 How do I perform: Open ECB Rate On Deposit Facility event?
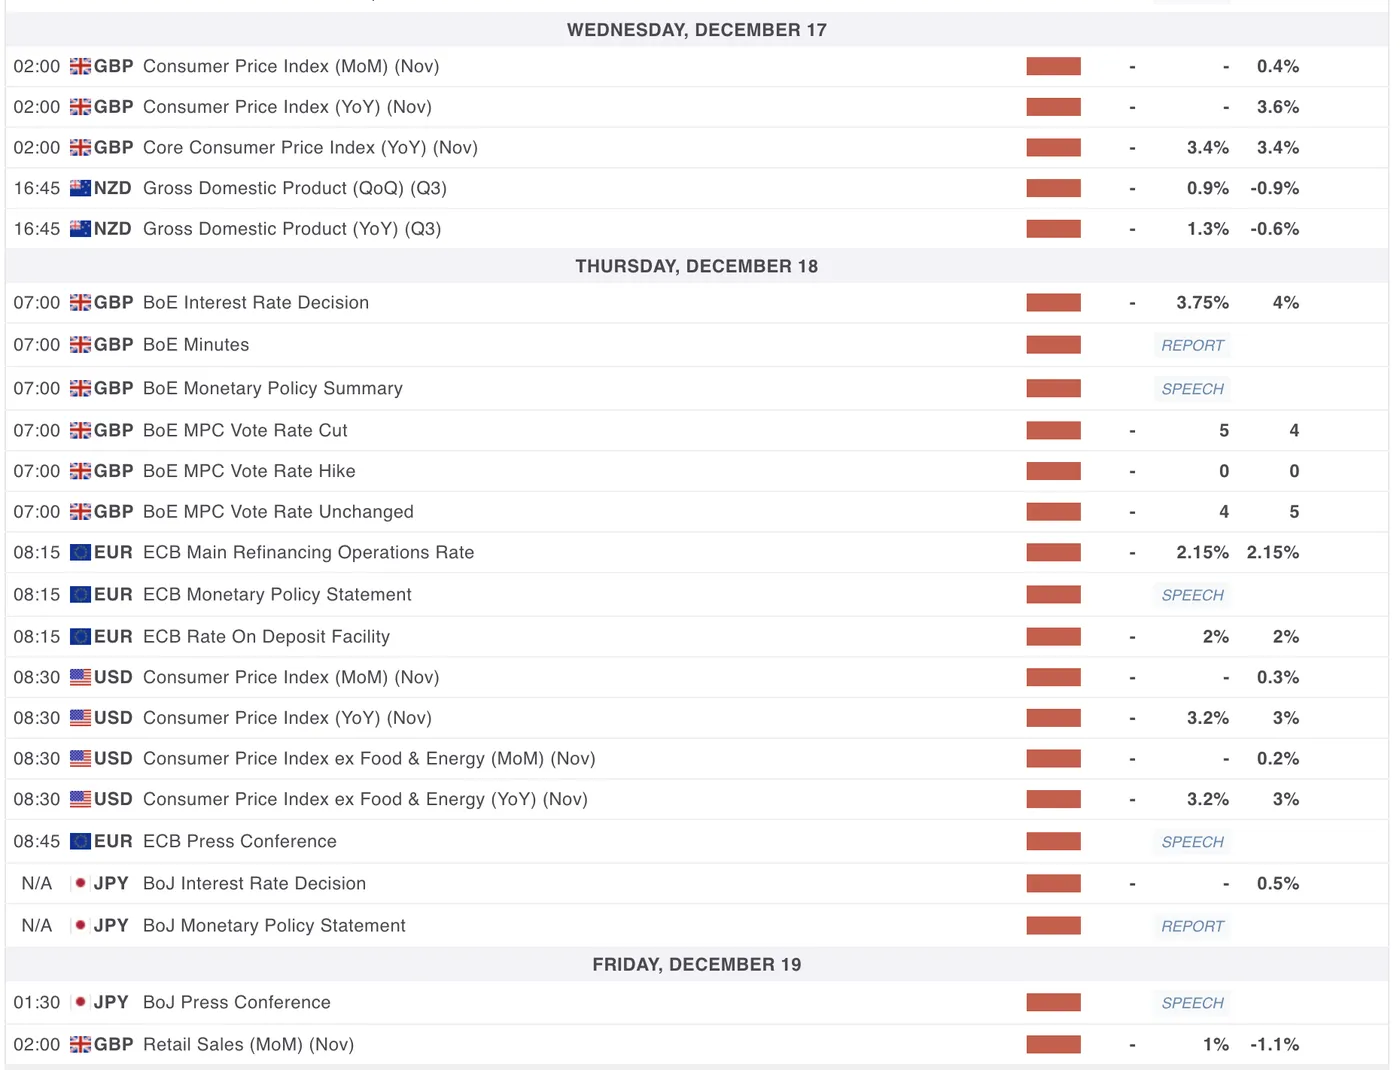click(x=266, y=637)
